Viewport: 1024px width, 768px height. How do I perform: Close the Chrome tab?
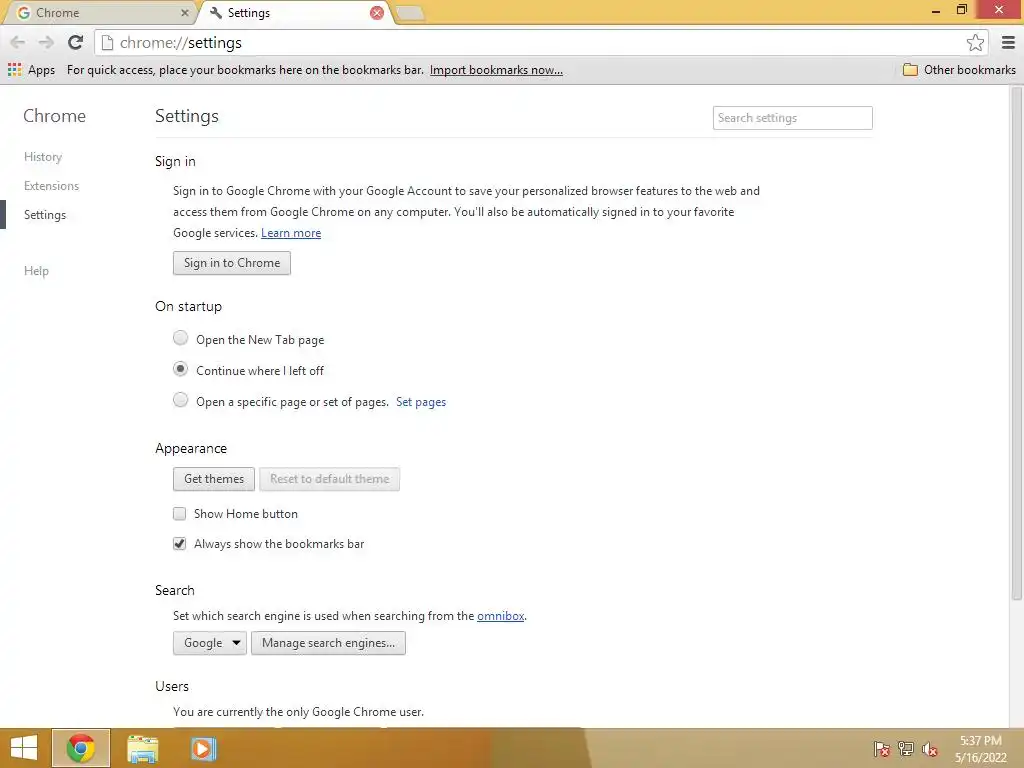tap(185, 13)
